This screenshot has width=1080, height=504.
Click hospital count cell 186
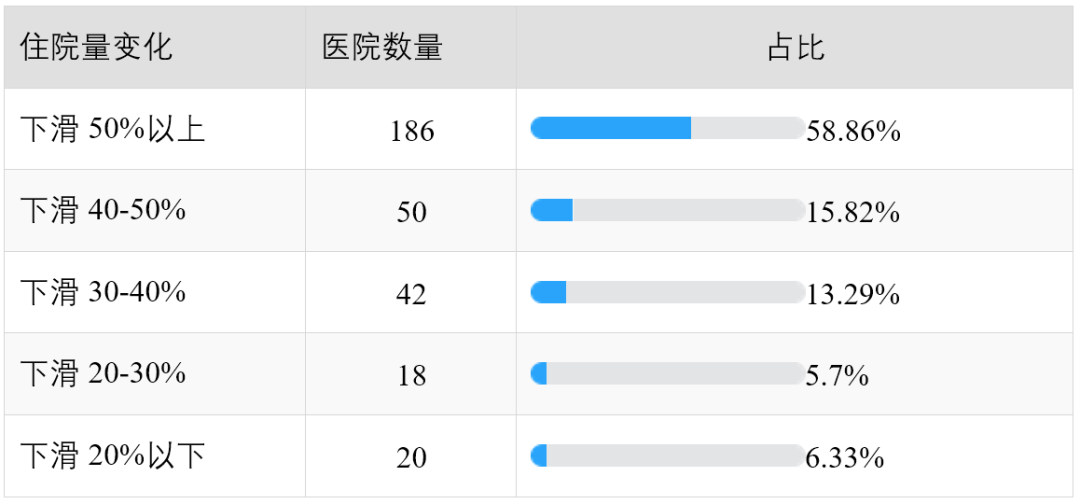(412, 131)
